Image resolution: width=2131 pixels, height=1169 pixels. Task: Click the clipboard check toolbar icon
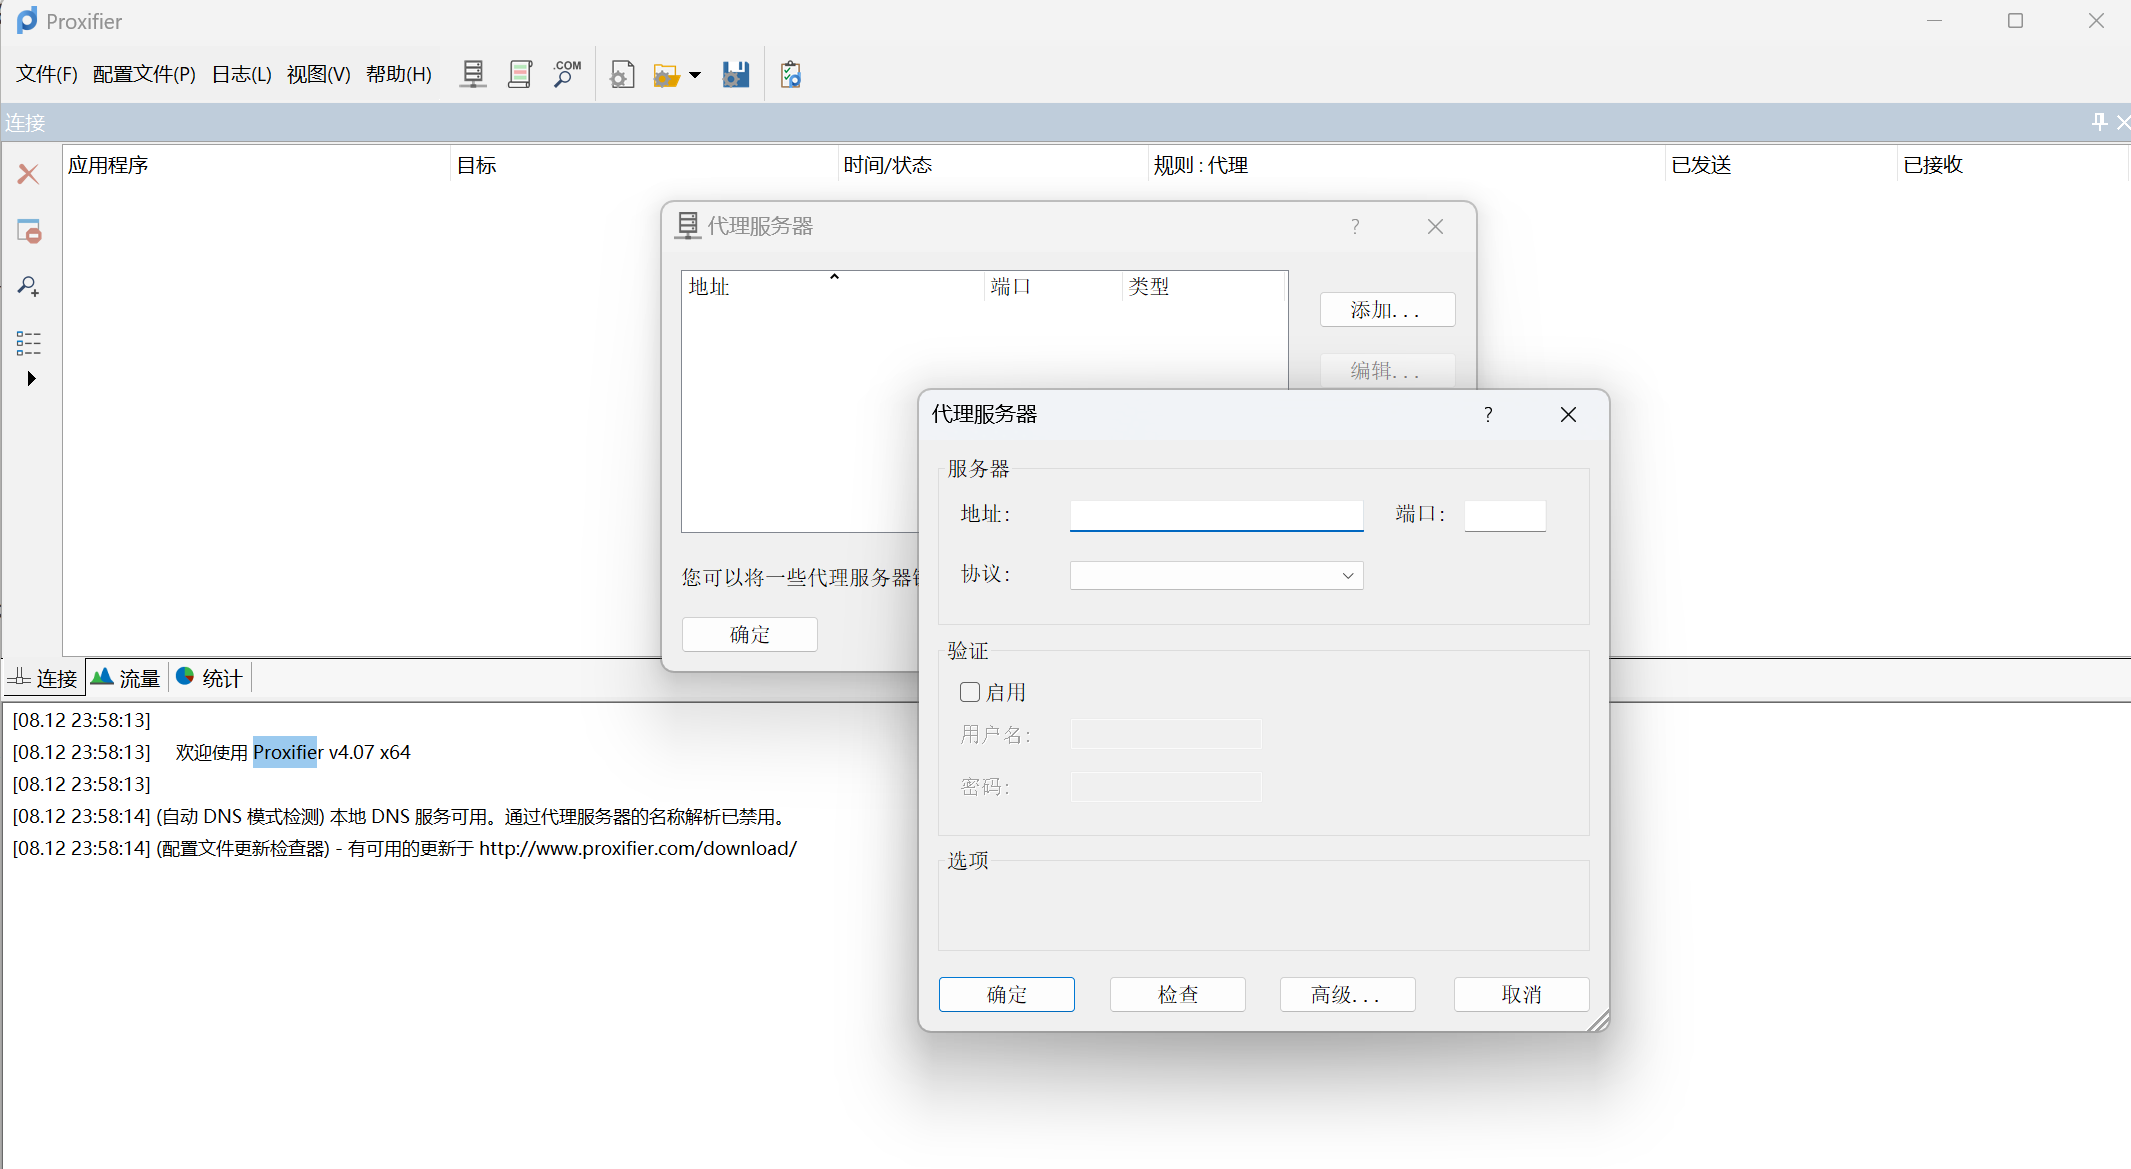click(790, 75)
